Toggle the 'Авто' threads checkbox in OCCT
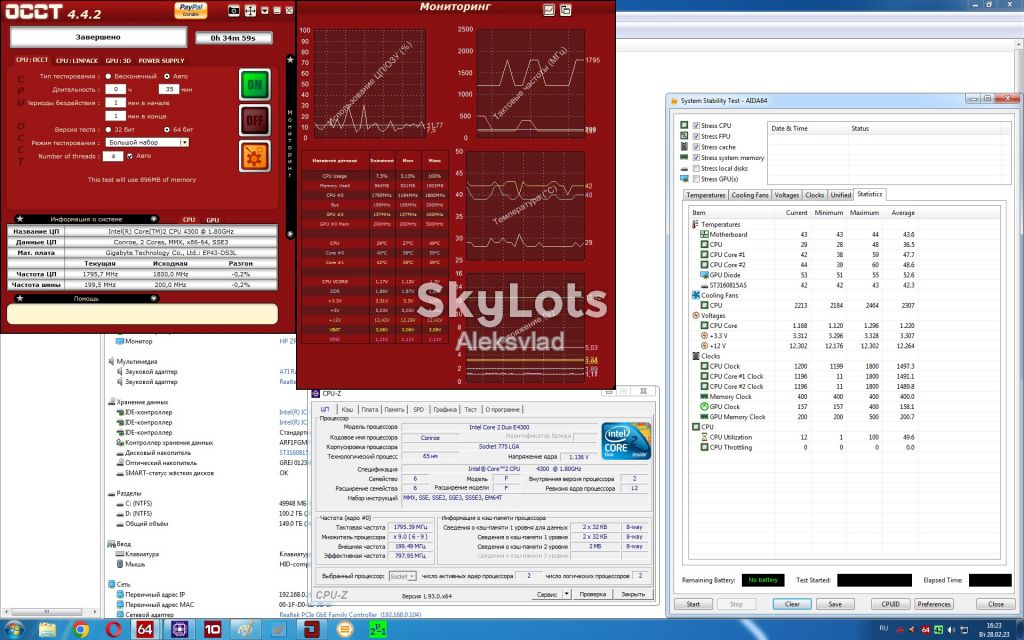The image size is (1024, 640). pos(130,156)
